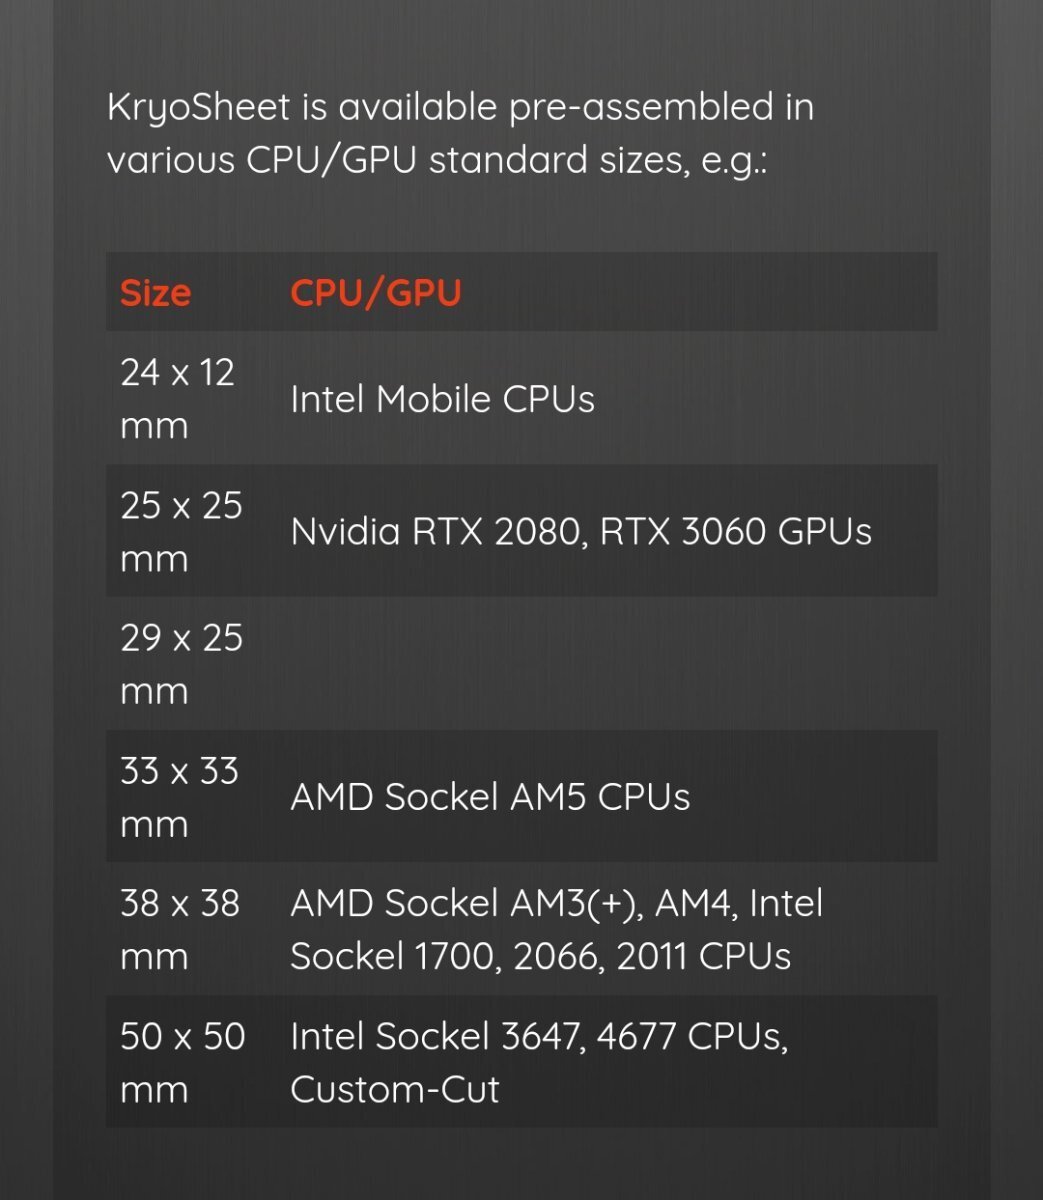Click the AMD Sockel AM5 CPUs entry
This screenshot has width=1043, height=1200.
tap(490, 797)
